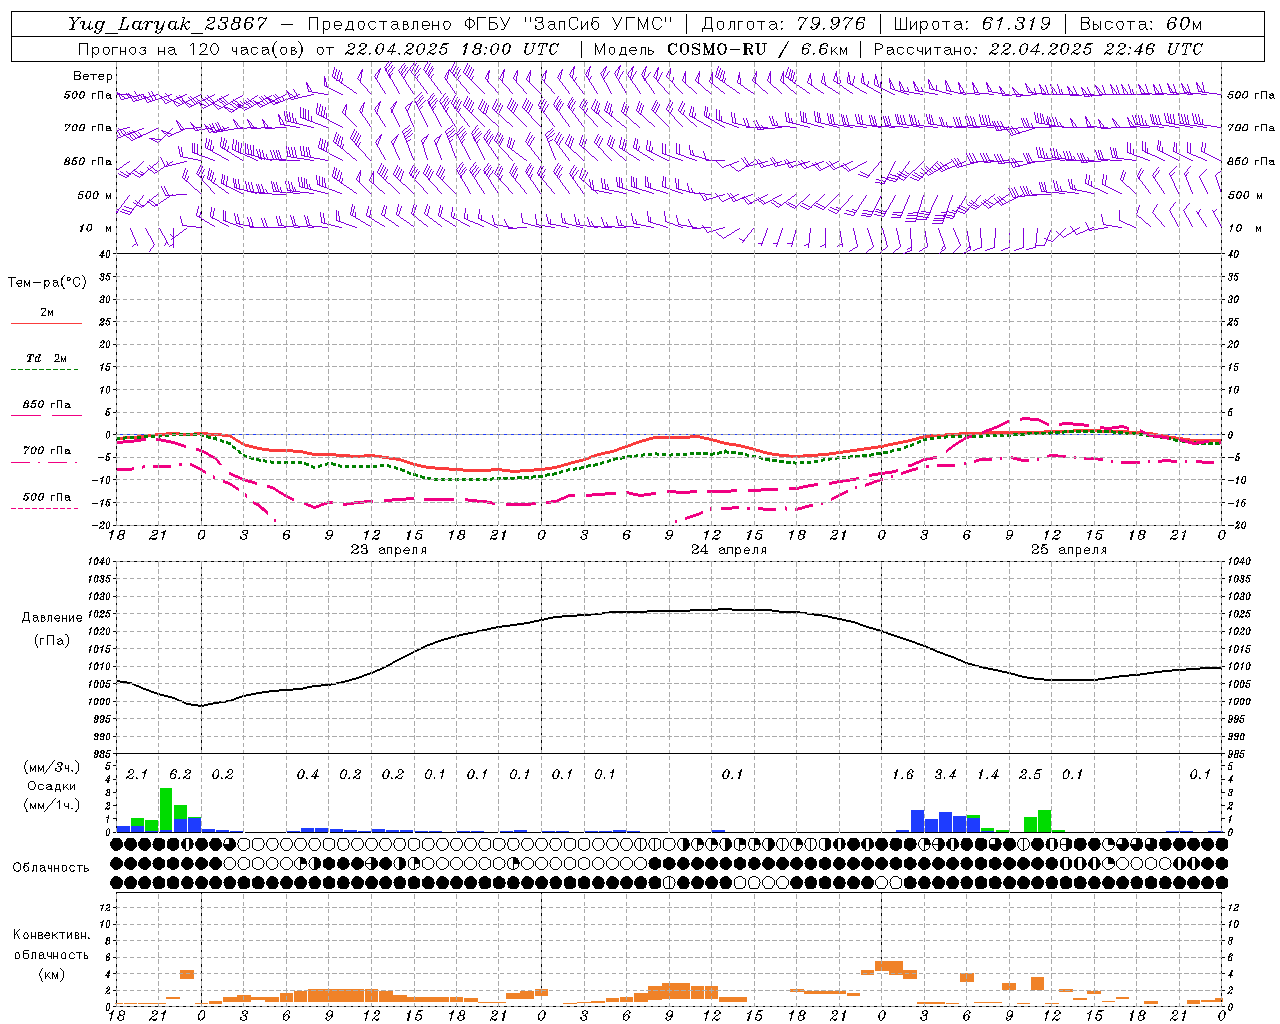The width and height of the screenshot is (1280, 1024).
Task: Click the (гПа) unit label under Давление
Action: 52,641
